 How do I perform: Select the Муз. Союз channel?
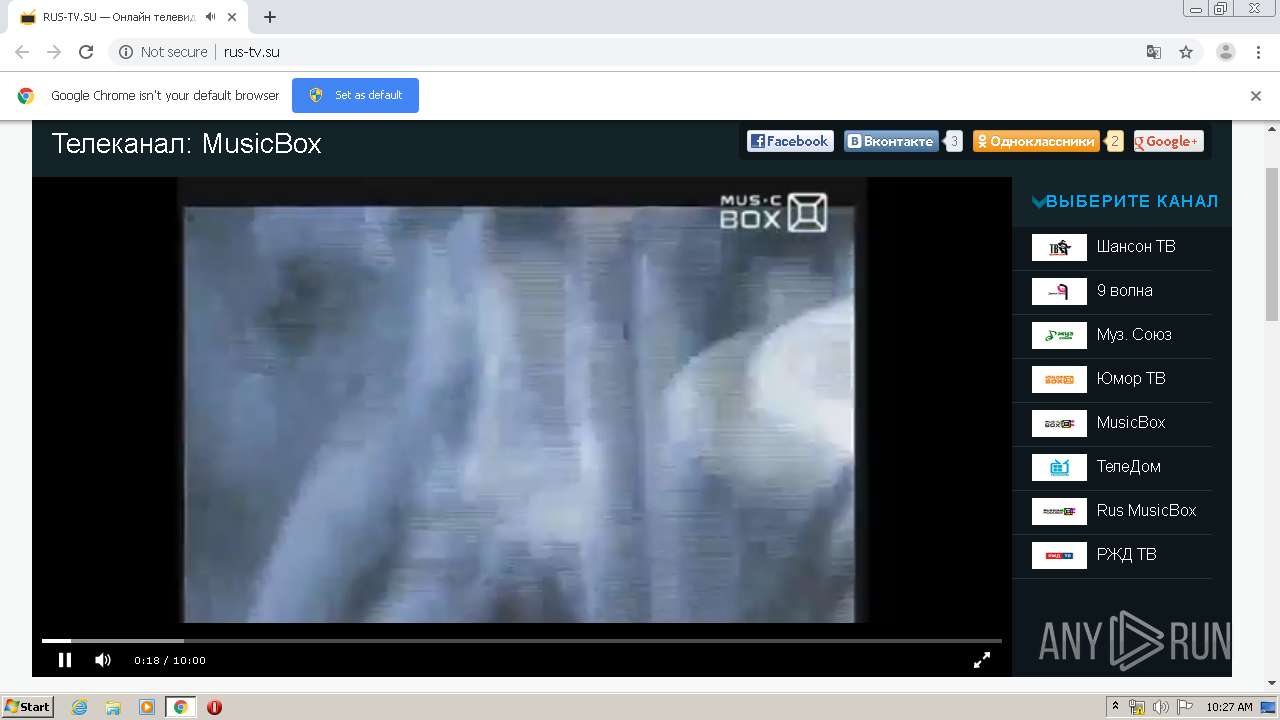pos(1134,335)
